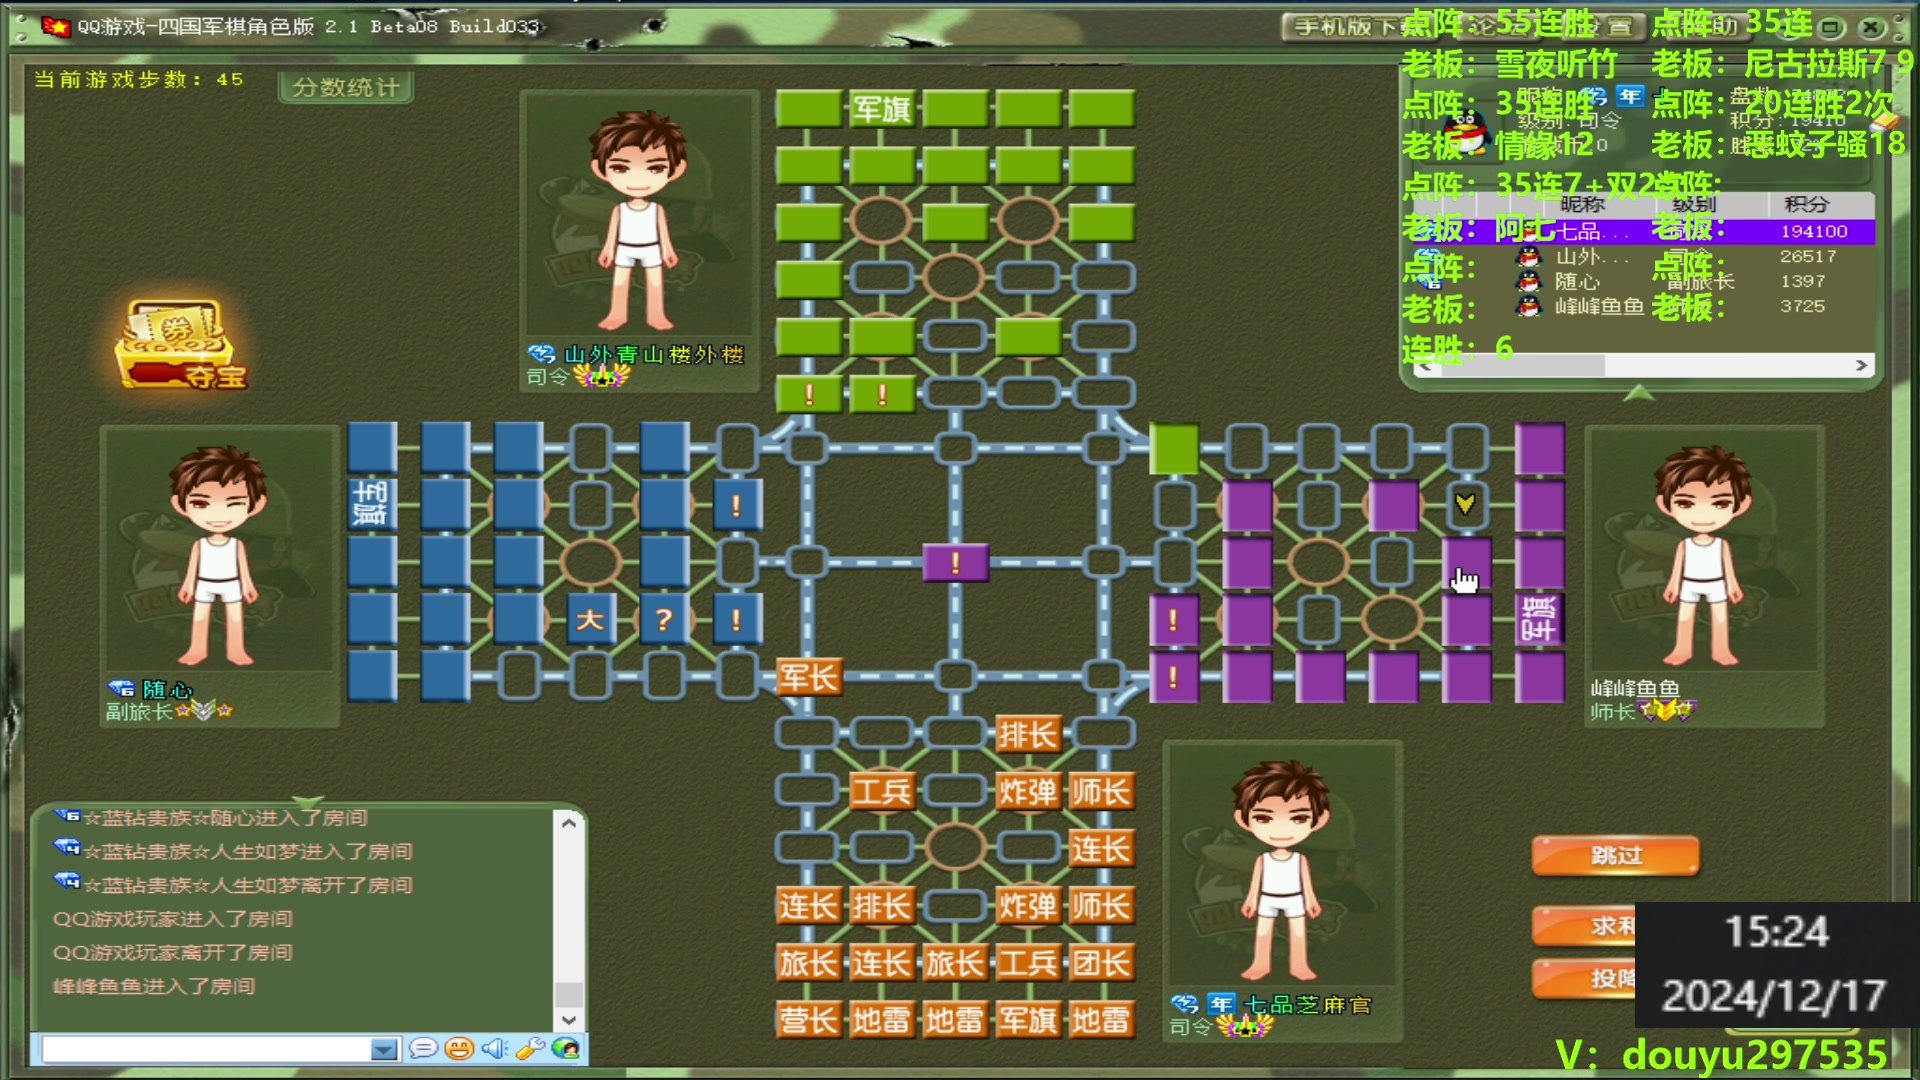Select player row 山外 with score 26517
This screenshot has height=1080, width=1920.
(1644, 256)
